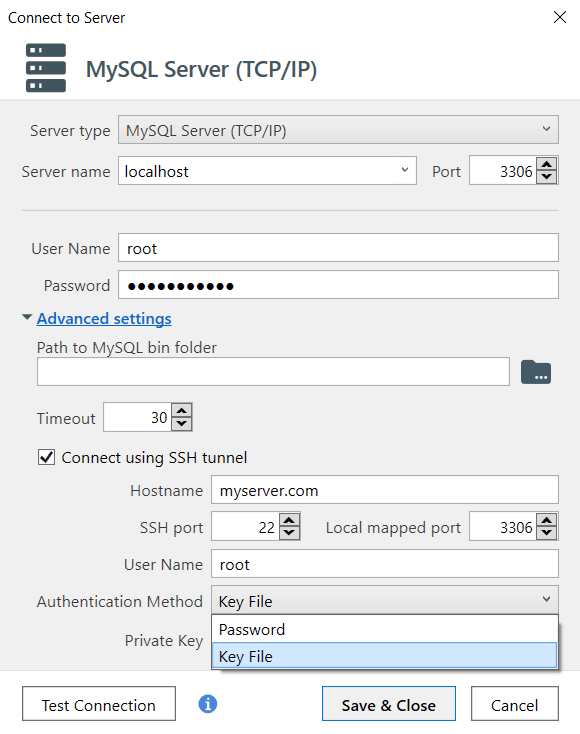Open the Server type dropdown

coord(338,130)
